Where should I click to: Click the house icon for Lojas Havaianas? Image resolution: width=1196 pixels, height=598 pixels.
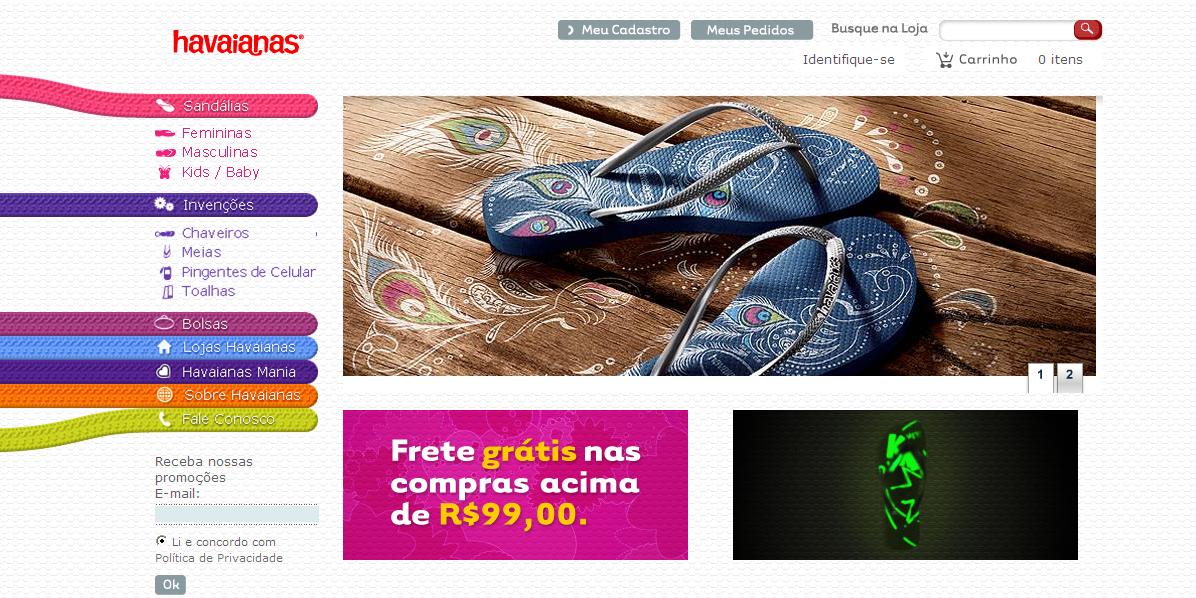click(x=164, y=347)
